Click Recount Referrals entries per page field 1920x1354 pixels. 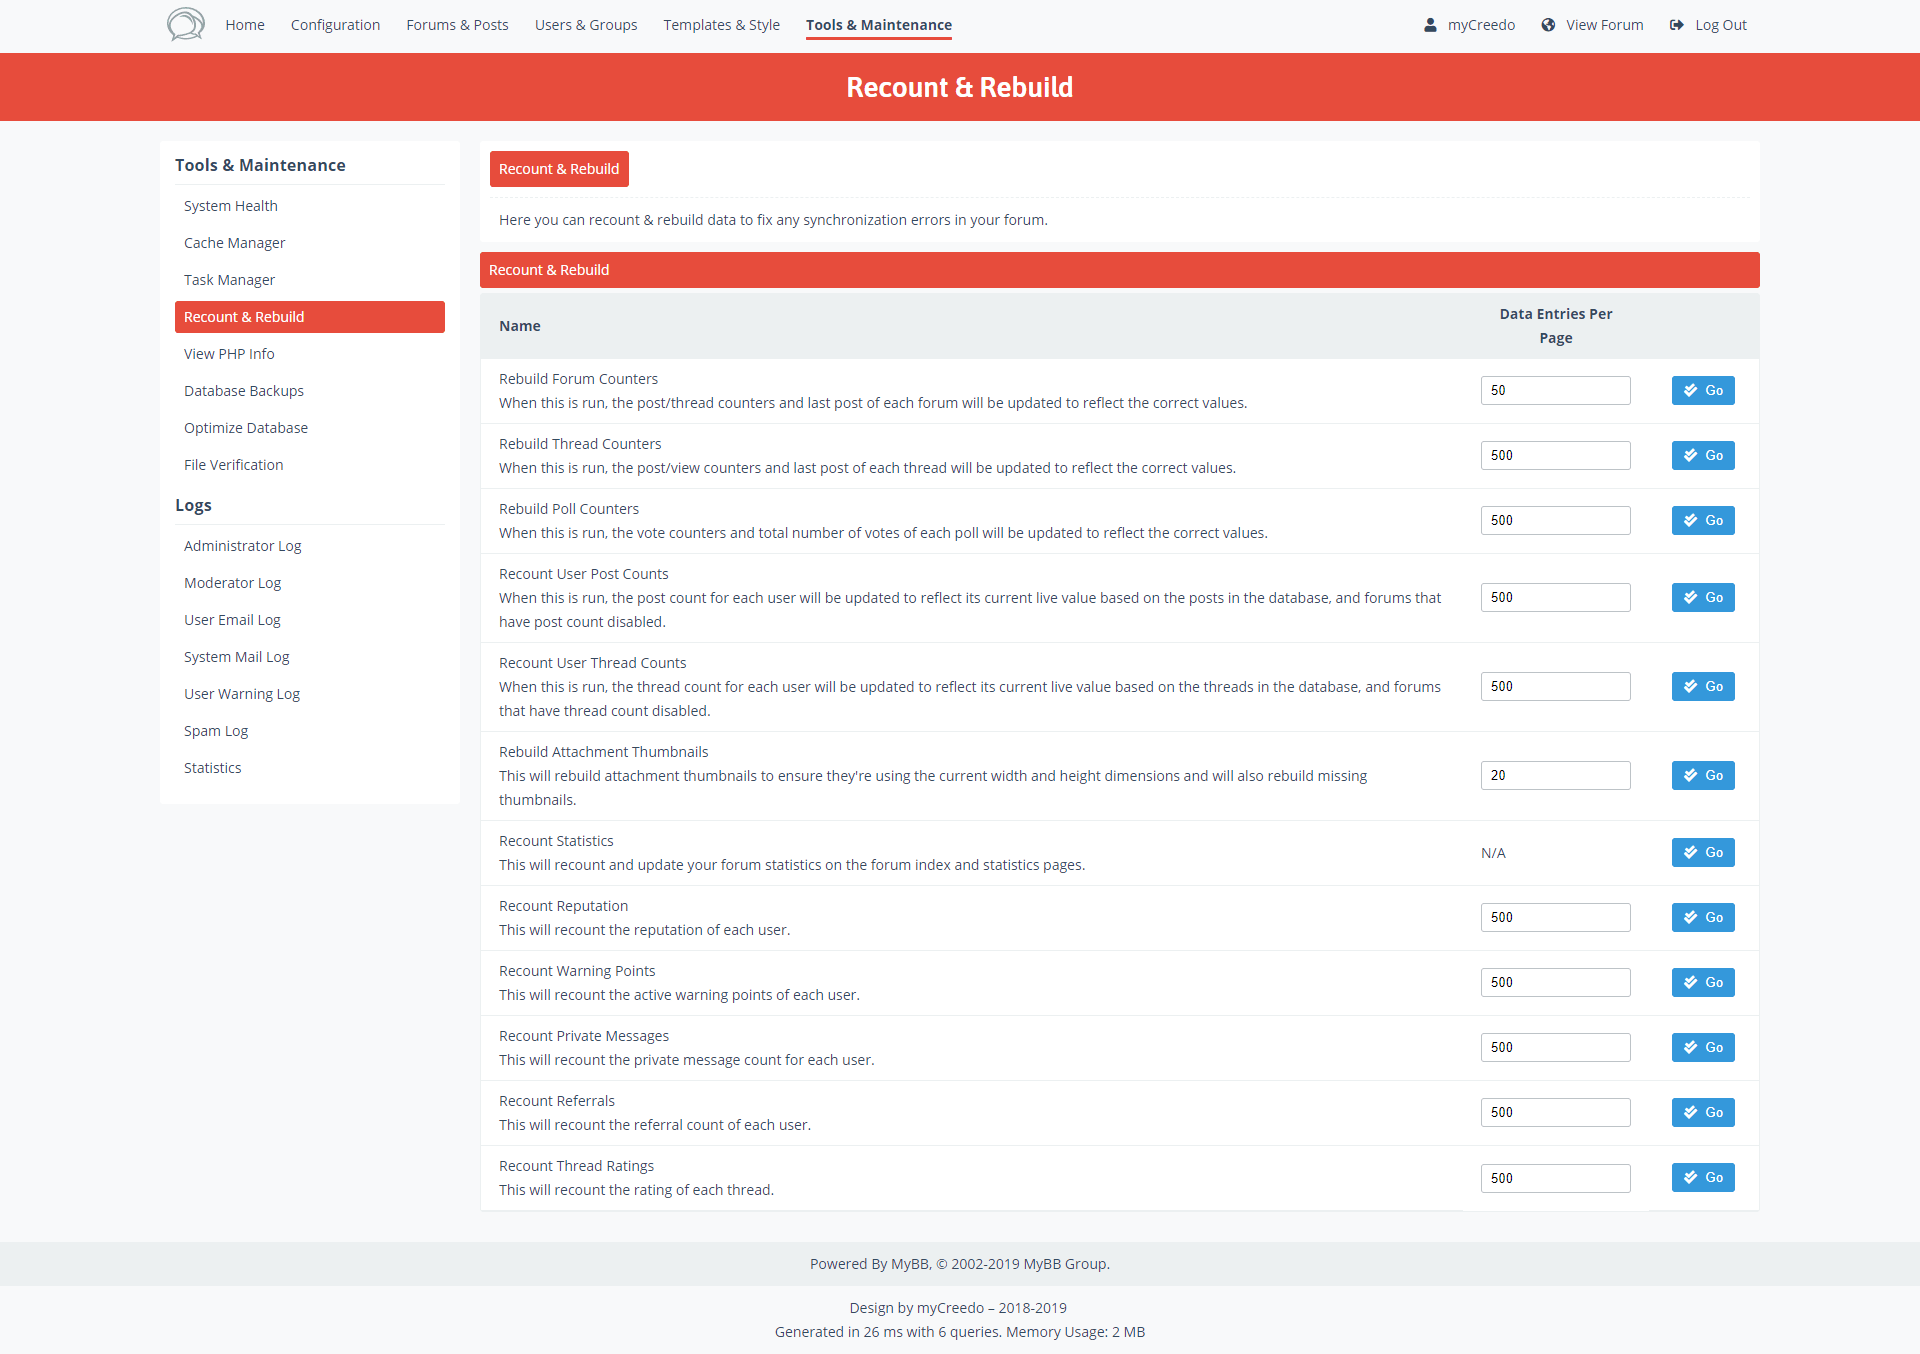[1554, 1112]
